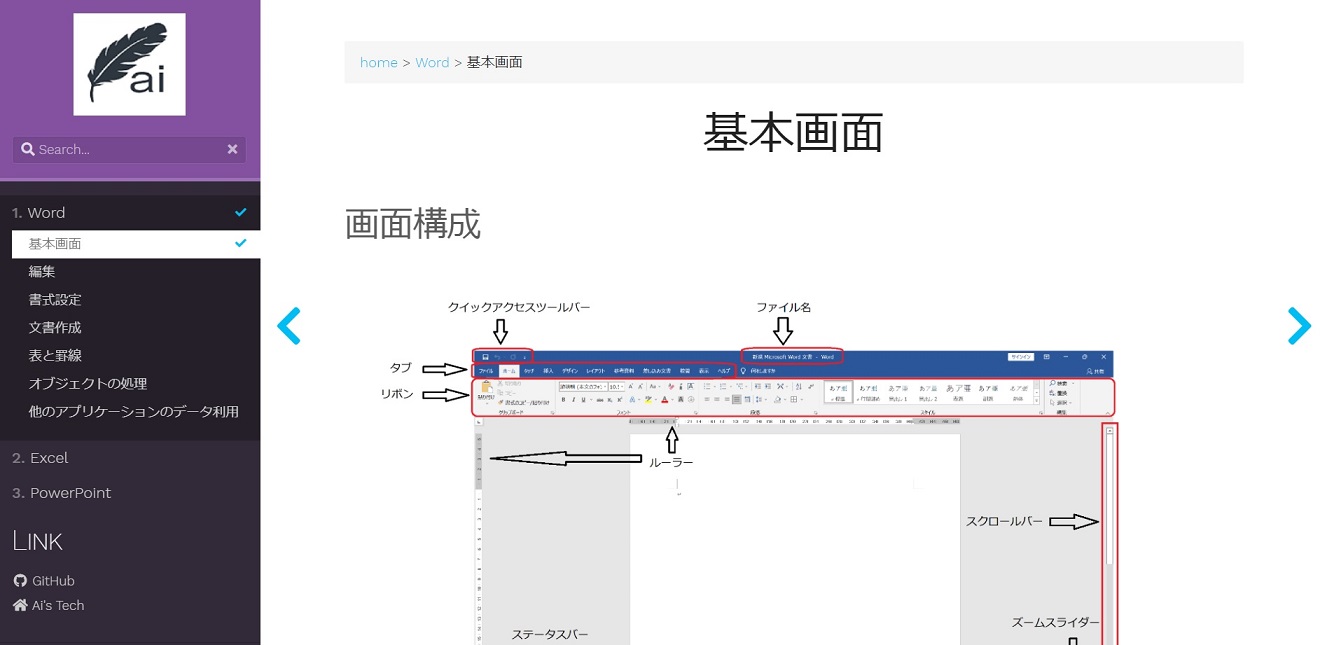The image size is (1320, 645).
Task: Click the feather 'ai' site logo
Action: [x=129, y=64]
